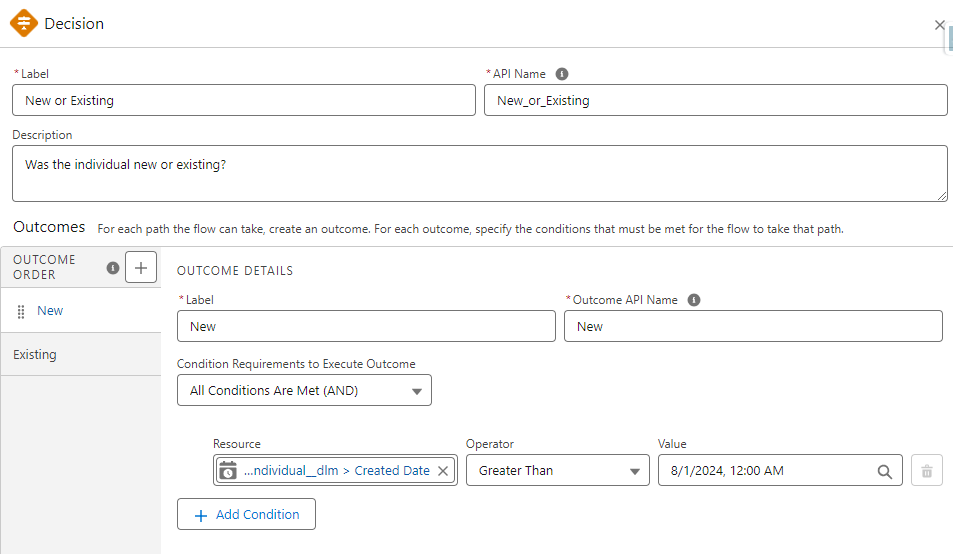This screenshot has width=953, height=554.
Task: Click the Outcome API Name input field
Action: [752, 326]
